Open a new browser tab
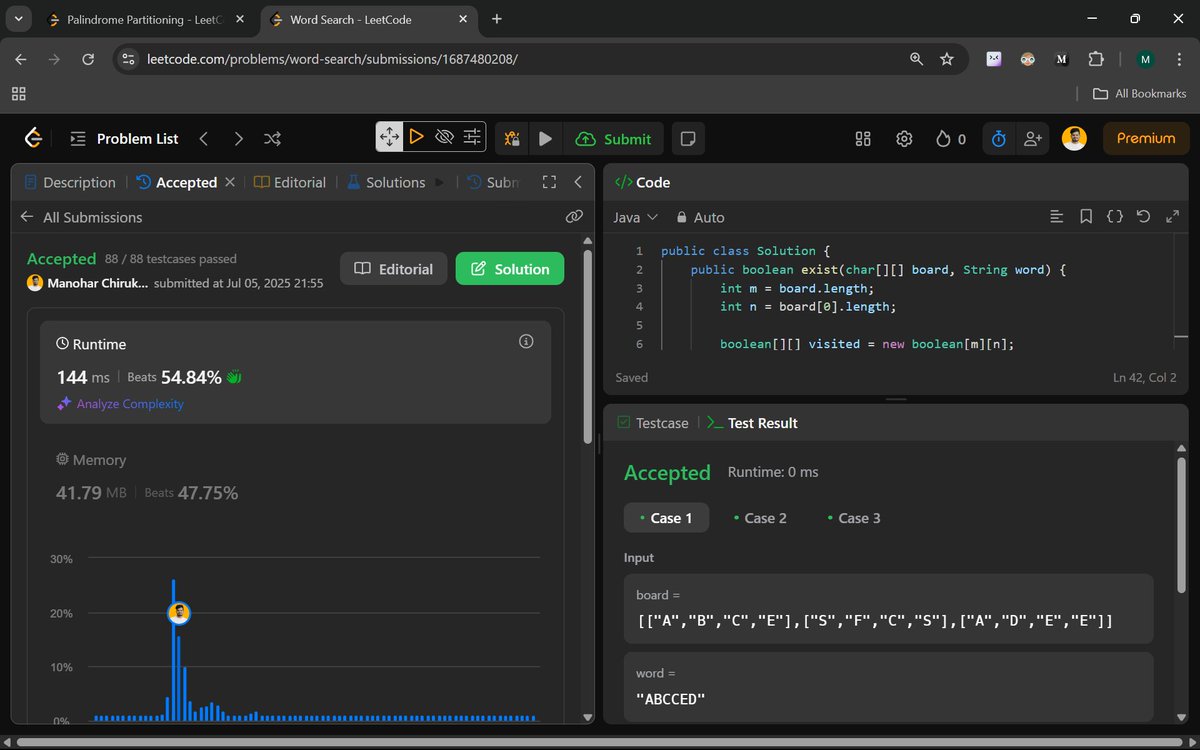The height and width of the screenshot is (750, 1200). pyautogui.click(x=497, y=19)
